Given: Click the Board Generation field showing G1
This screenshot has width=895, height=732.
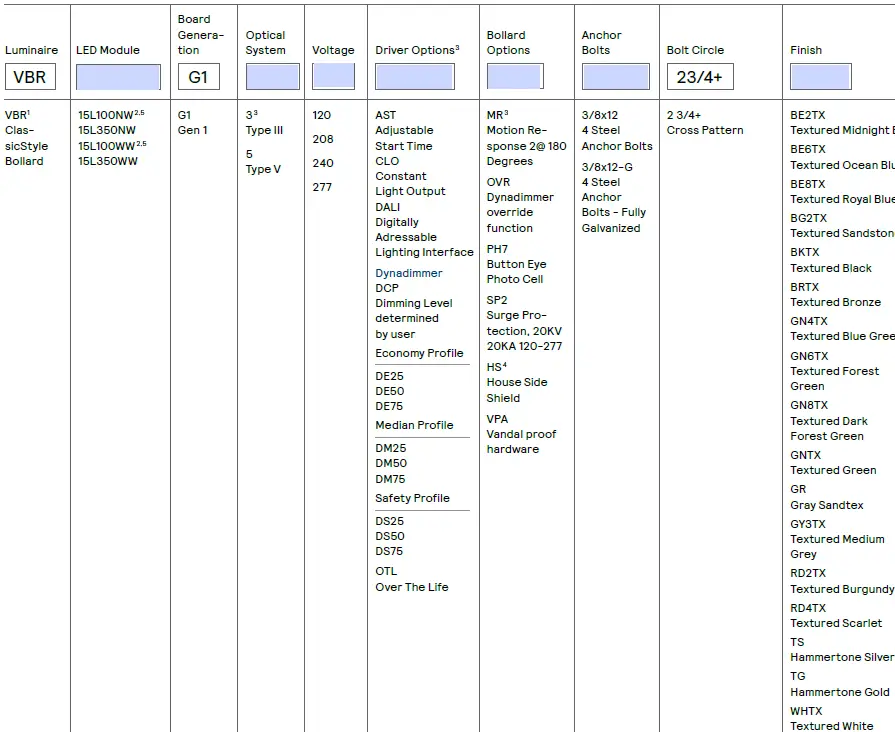Looking at the screenshot, I should click(199, 77).
